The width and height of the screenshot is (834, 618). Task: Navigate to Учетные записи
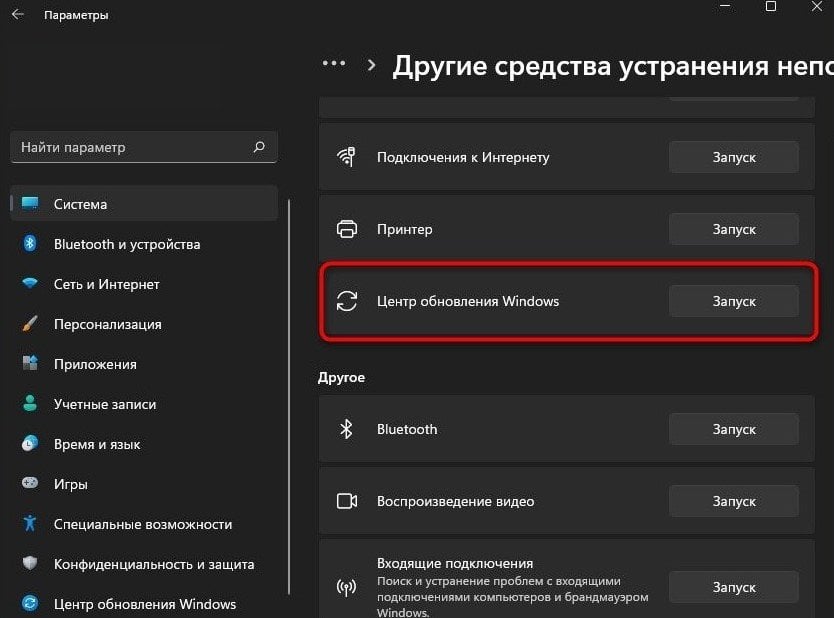click(x=144, y=404)
